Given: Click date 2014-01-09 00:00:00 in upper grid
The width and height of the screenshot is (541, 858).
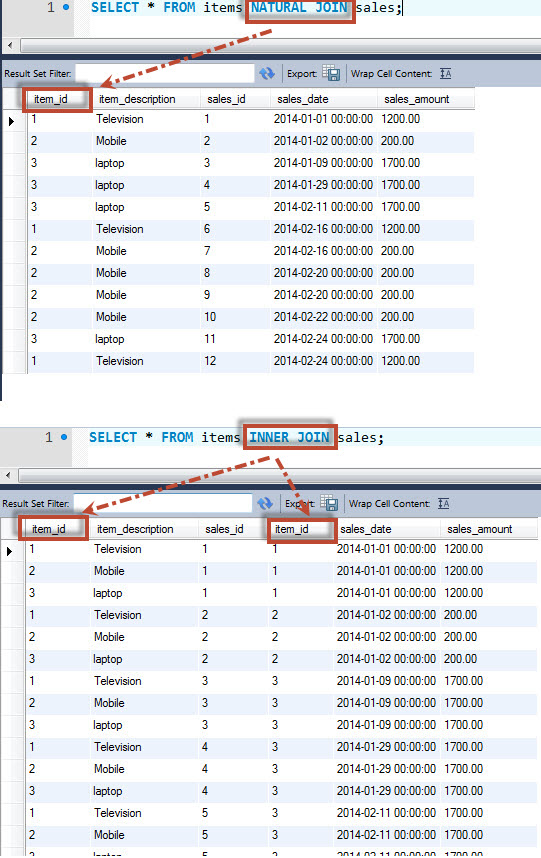Looking at the screenshot, I should tap(323, 163).
